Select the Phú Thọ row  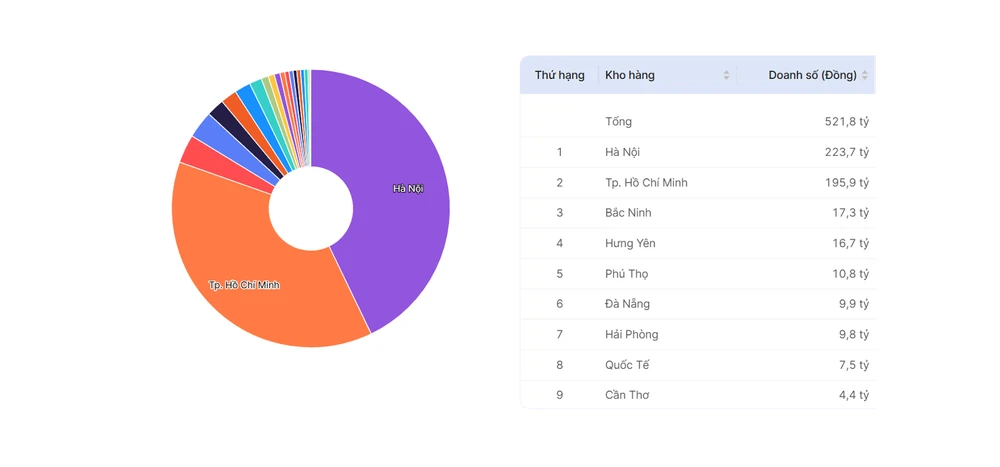pos(698,274)
